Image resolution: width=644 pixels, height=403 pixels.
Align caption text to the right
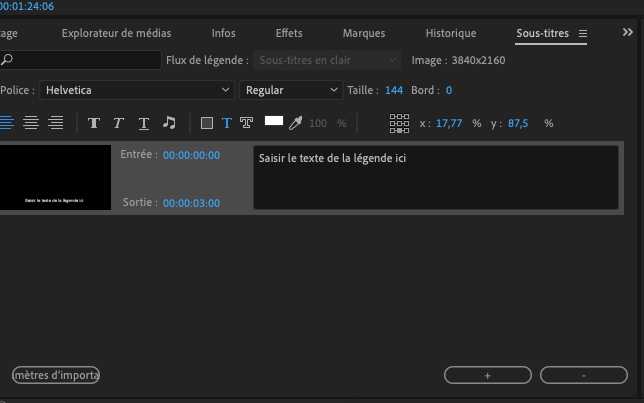(x=55, y=122)
